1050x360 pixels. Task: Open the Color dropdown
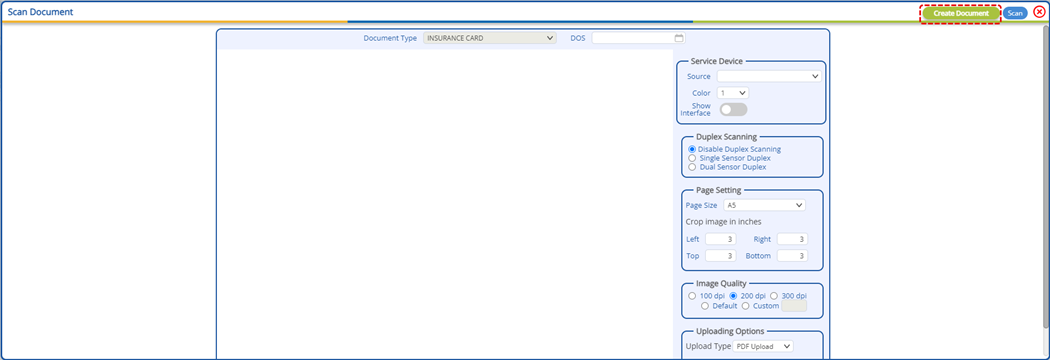coord(733,93)
